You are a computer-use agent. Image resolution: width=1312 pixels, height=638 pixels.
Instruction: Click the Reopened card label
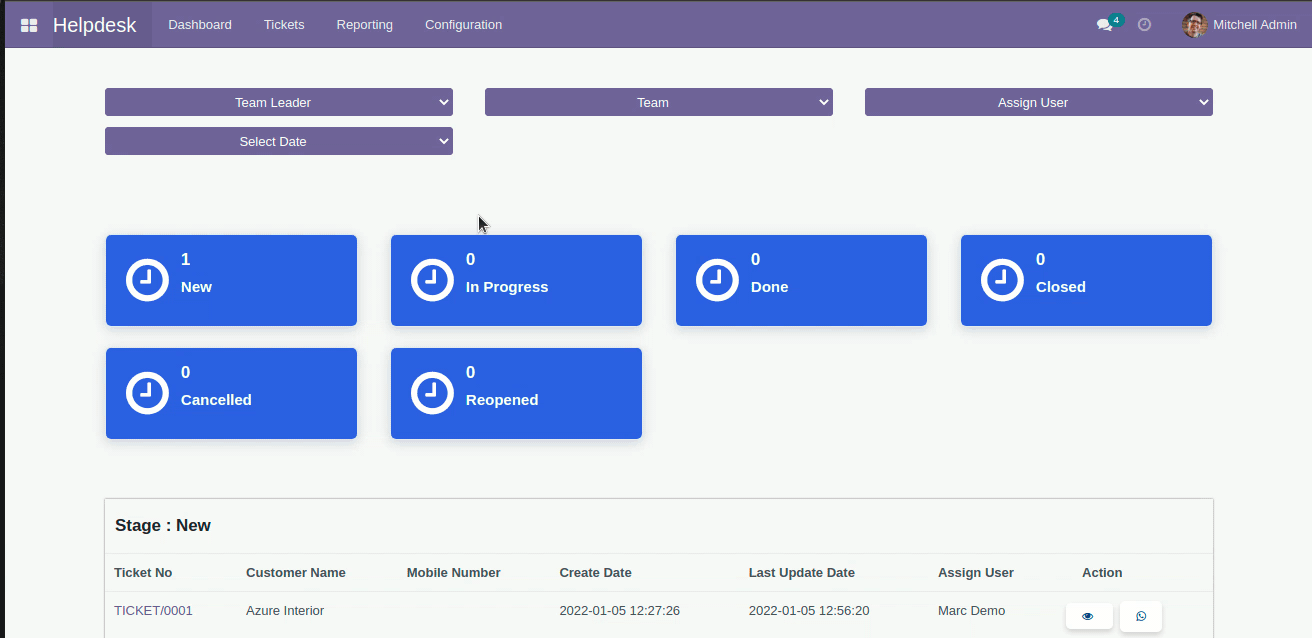(x=502, y=400)
